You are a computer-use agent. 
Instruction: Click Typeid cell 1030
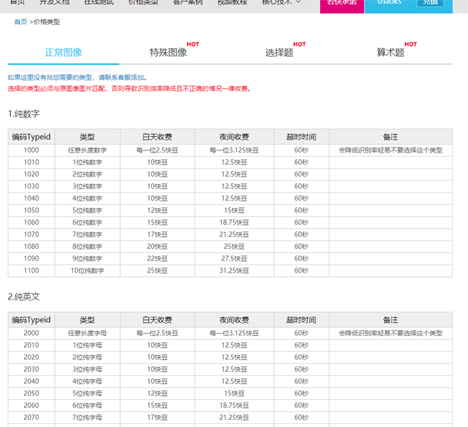(31, 186)
